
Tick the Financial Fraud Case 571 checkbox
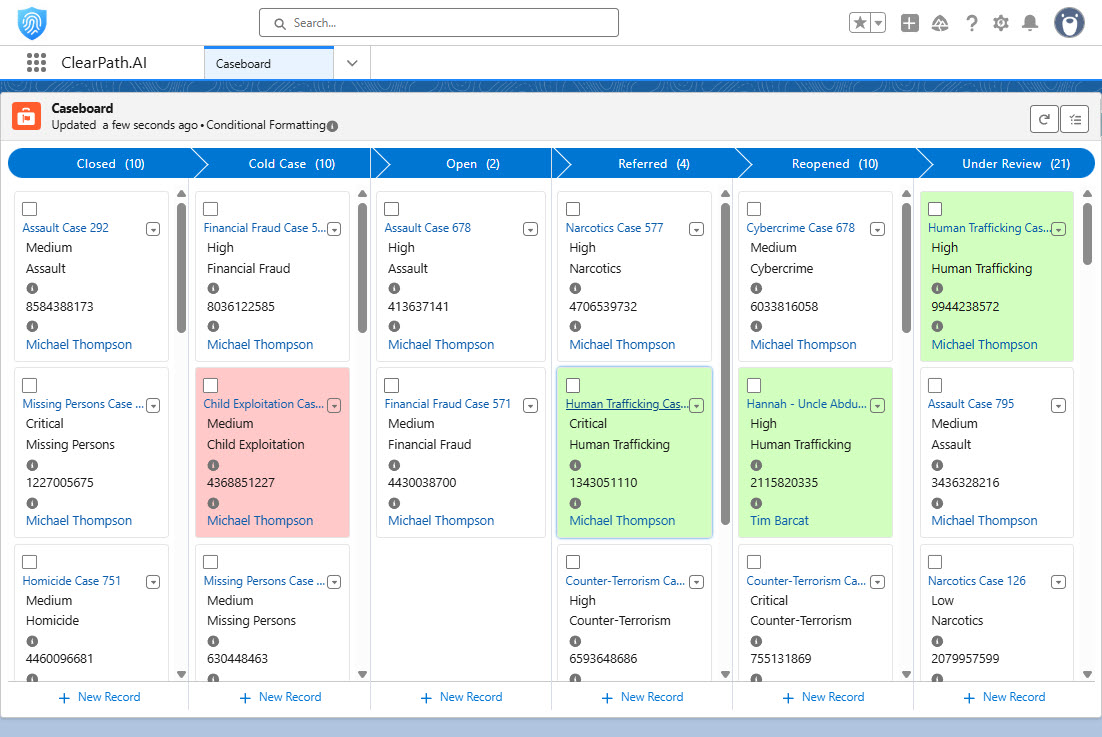(392, 385)
